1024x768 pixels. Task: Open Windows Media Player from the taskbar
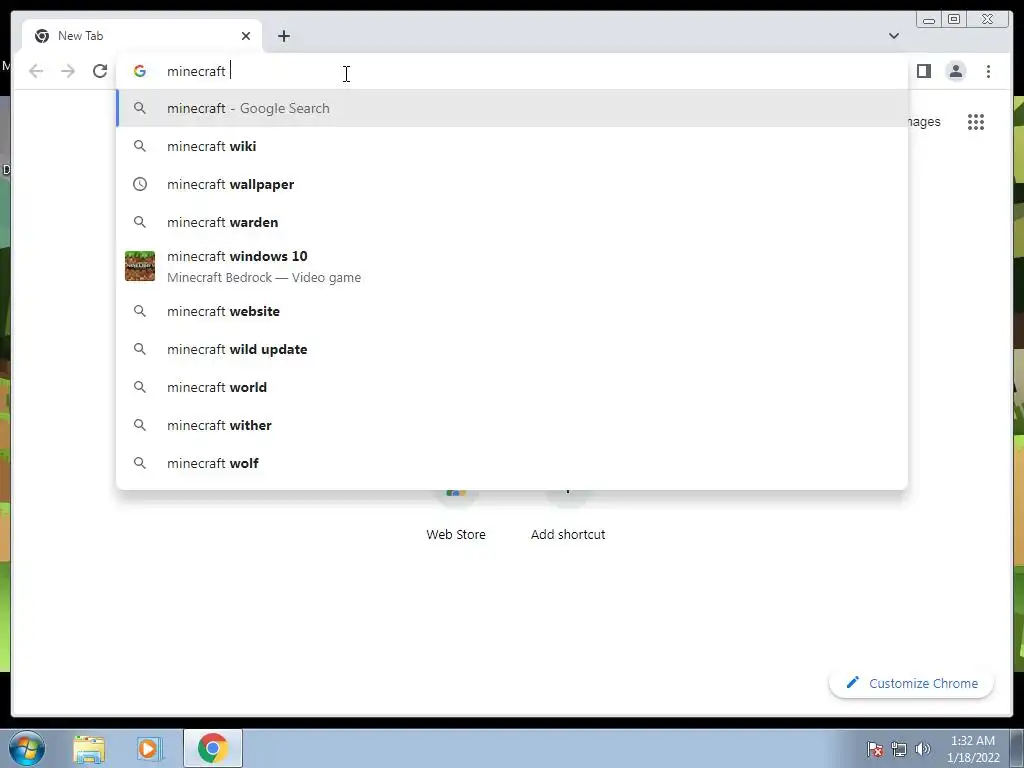(148, 748)
